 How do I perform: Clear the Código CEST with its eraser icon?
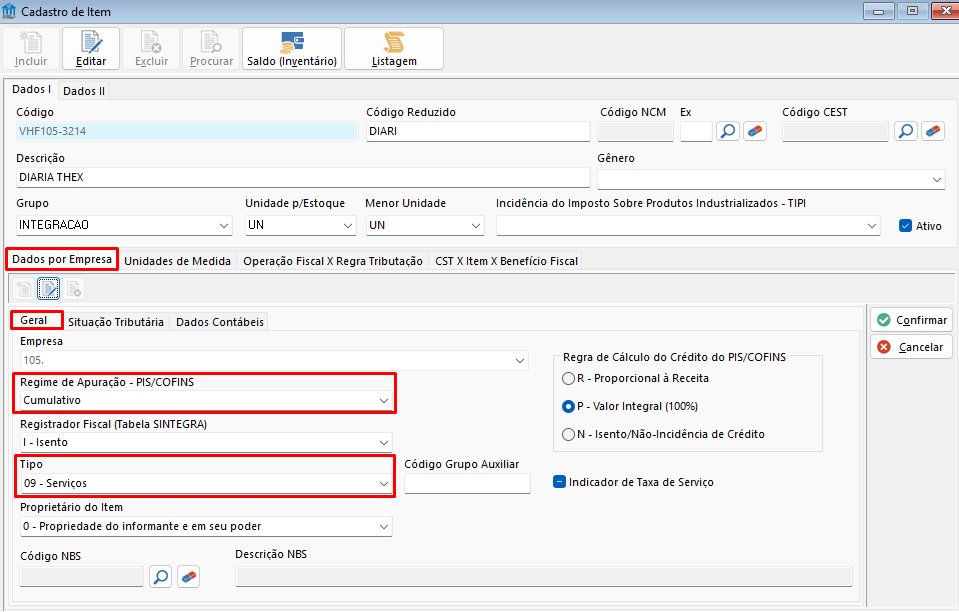932,131
